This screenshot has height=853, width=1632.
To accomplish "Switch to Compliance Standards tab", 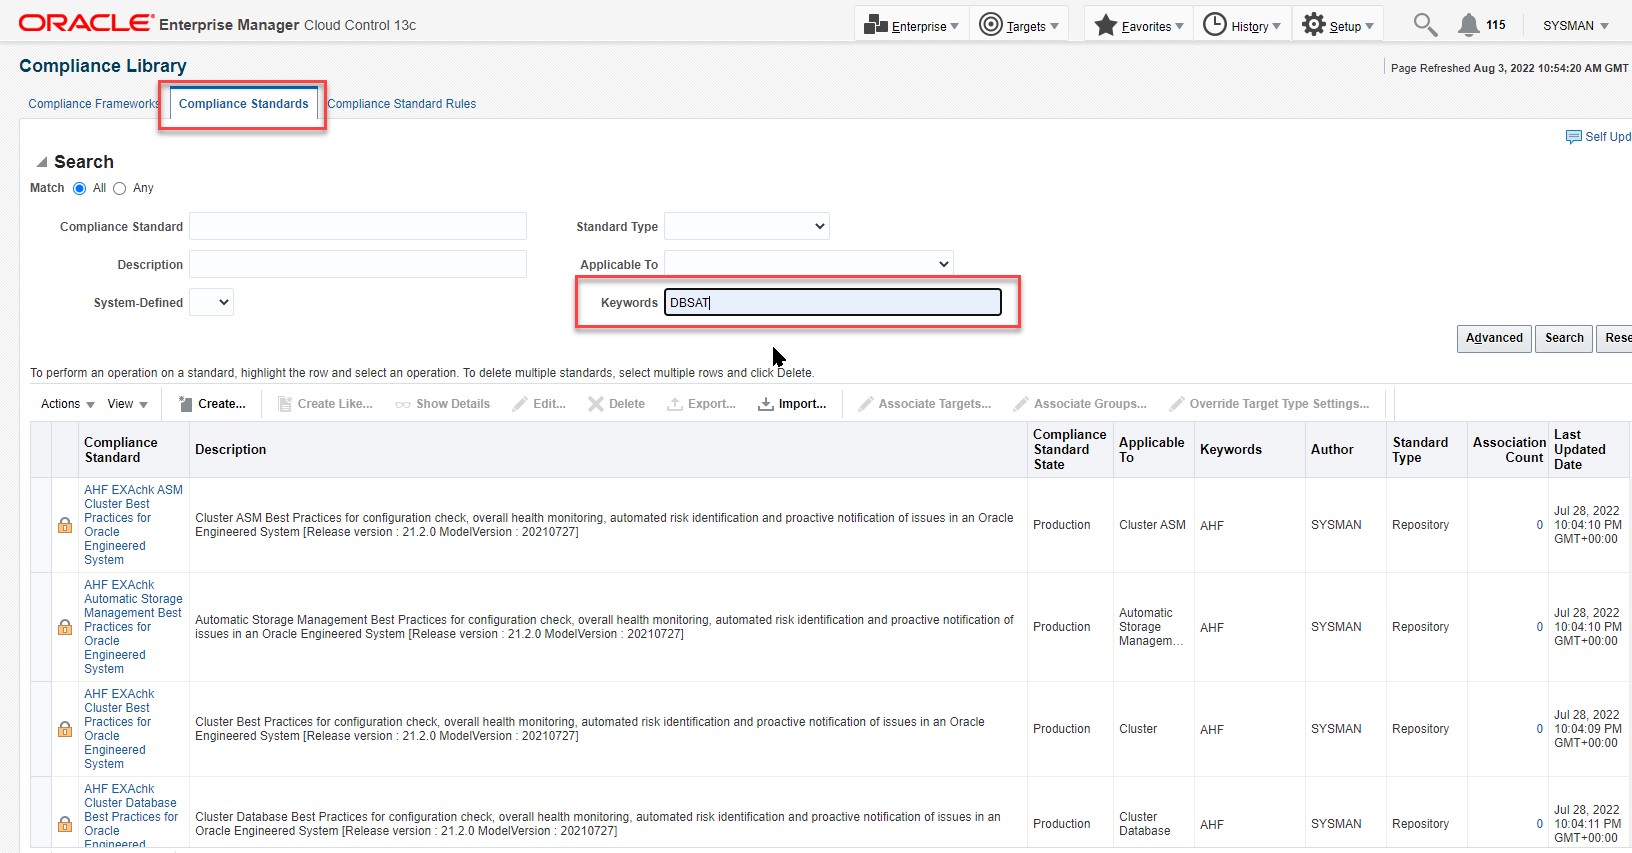I will coord(244,104).
